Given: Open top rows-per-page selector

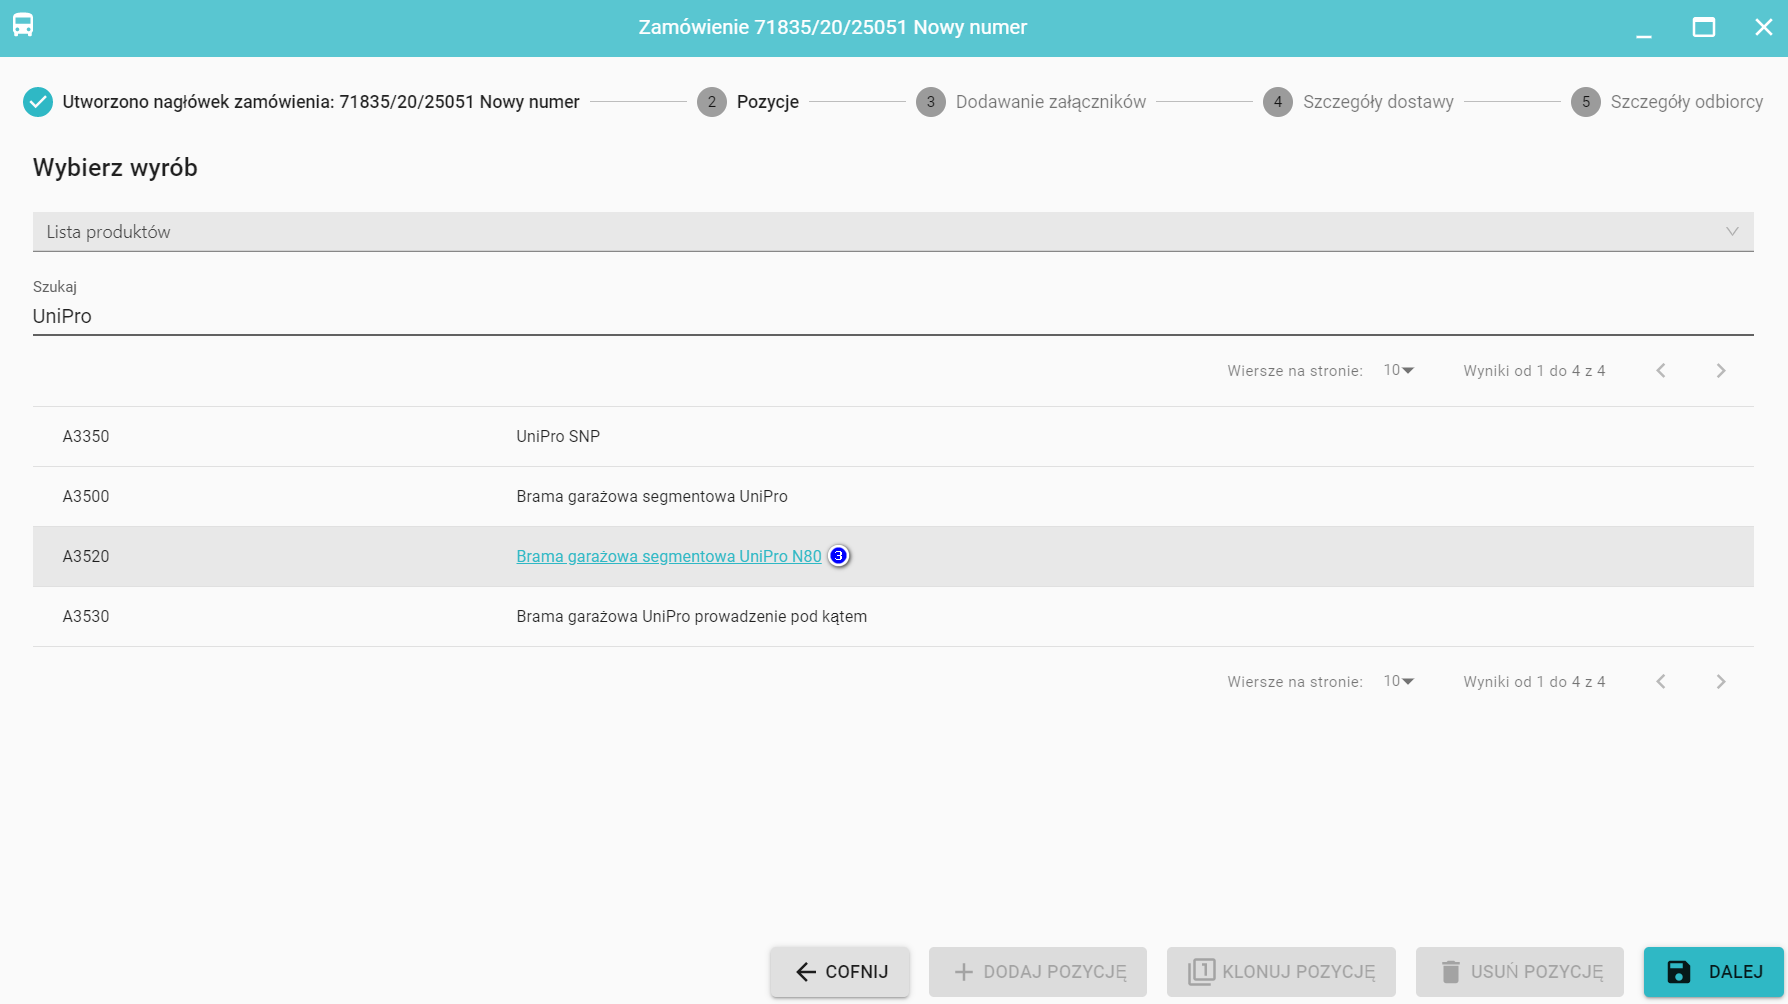Looking at the screenshot, I should coord(1398,371).
